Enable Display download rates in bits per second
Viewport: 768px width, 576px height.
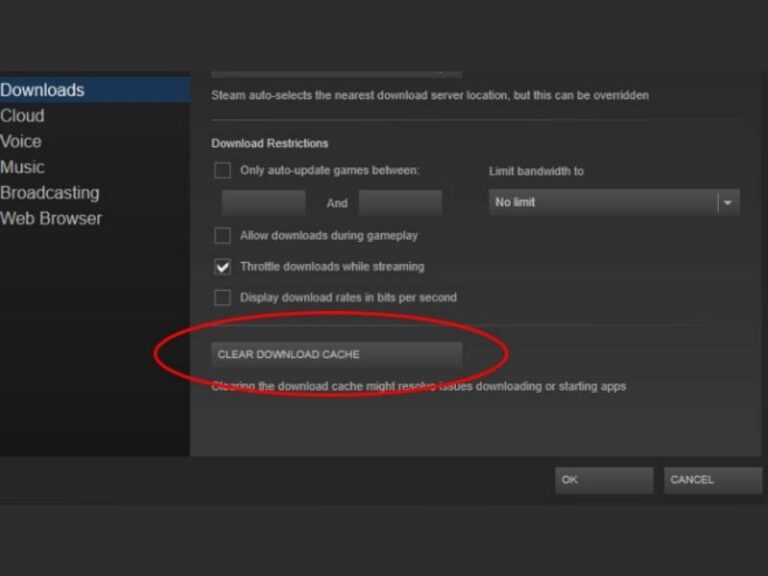pos(222,298)
